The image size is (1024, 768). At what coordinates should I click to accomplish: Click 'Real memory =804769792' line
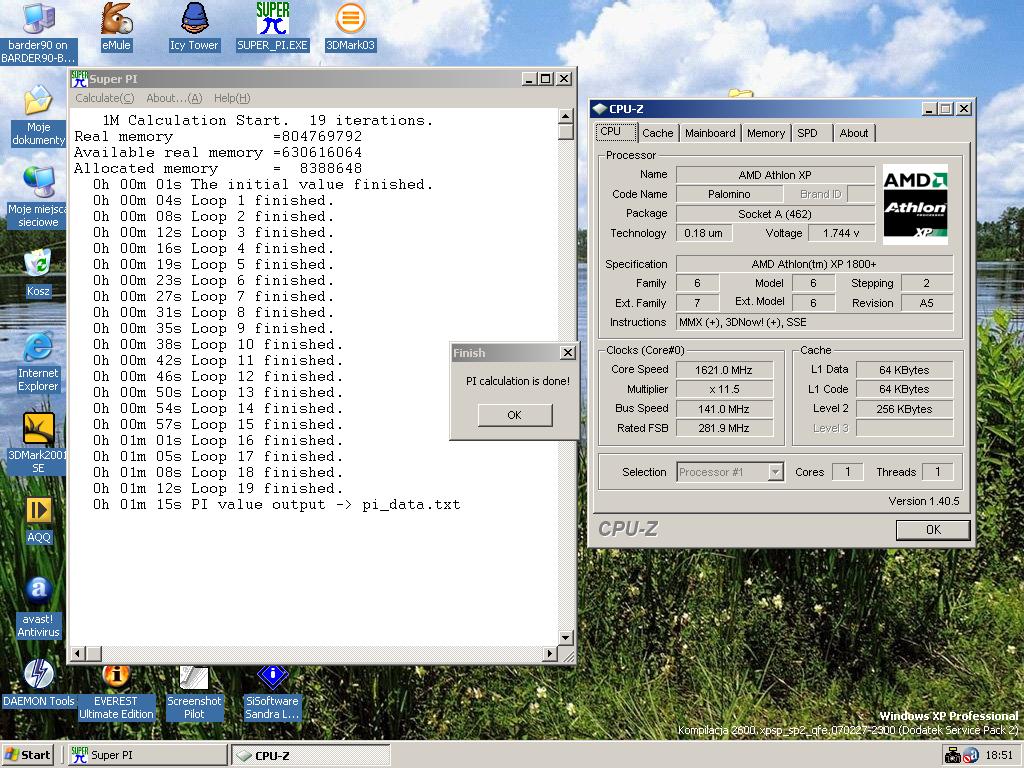(217, 136)
